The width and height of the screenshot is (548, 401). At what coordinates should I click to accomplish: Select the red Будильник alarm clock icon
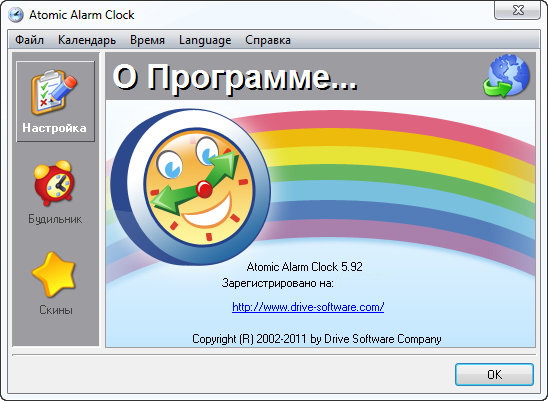pyautogui.click(x=54, y=183)
